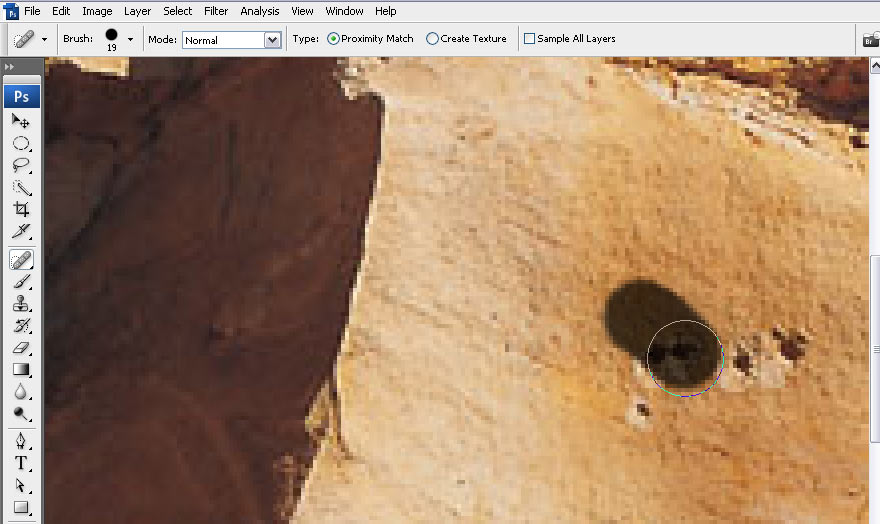The image size is (880, 524).
Task: Open the tool preset picker arrow
Action: [44, 39]
